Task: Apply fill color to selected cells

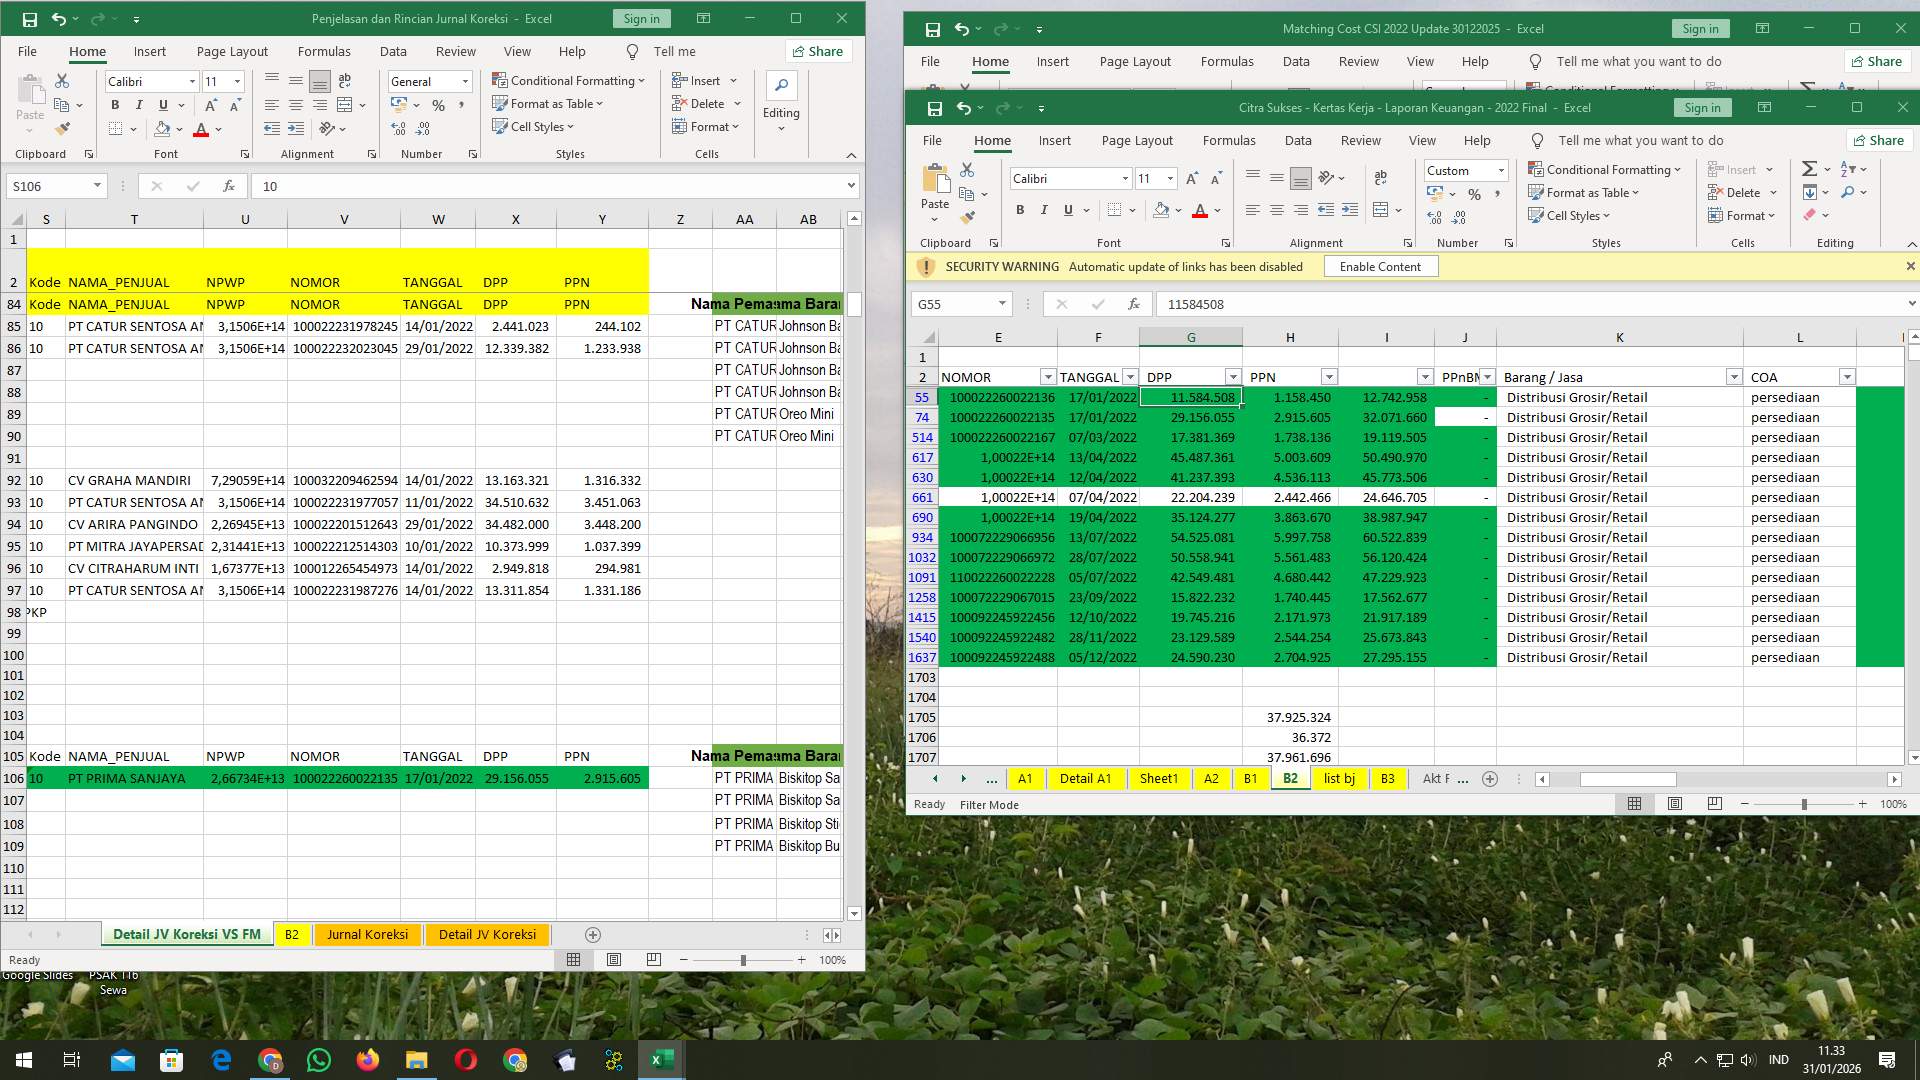Action: point(1161,210)
